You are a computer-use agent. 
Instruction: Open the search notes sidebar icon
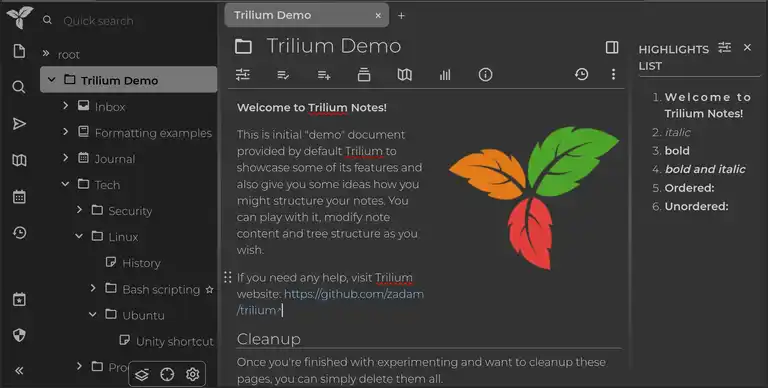point(19,87)
